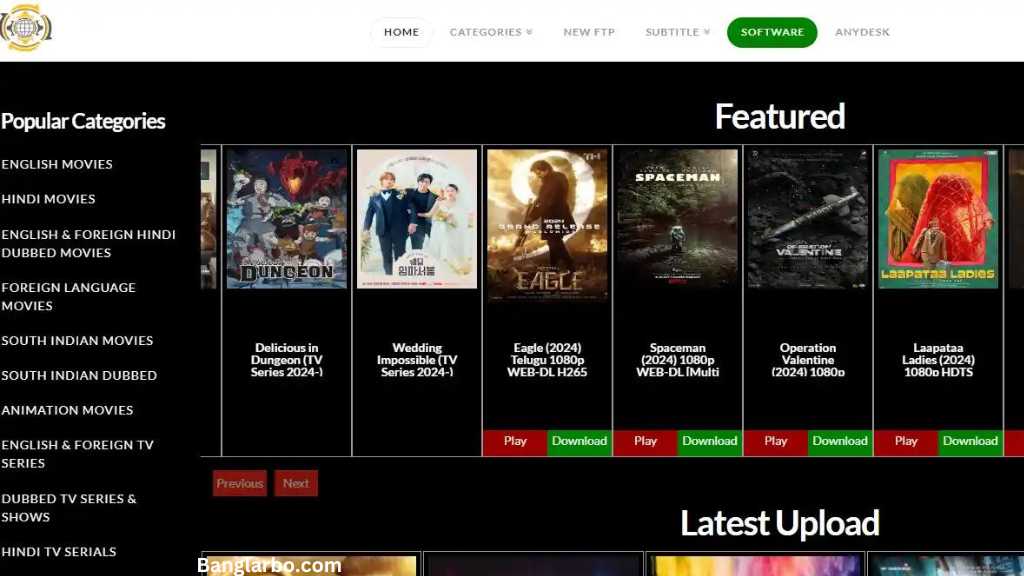Expand the Categories dropdown menu
Viewport: 1024px width, 576px height.
click(x=490, y=32)
